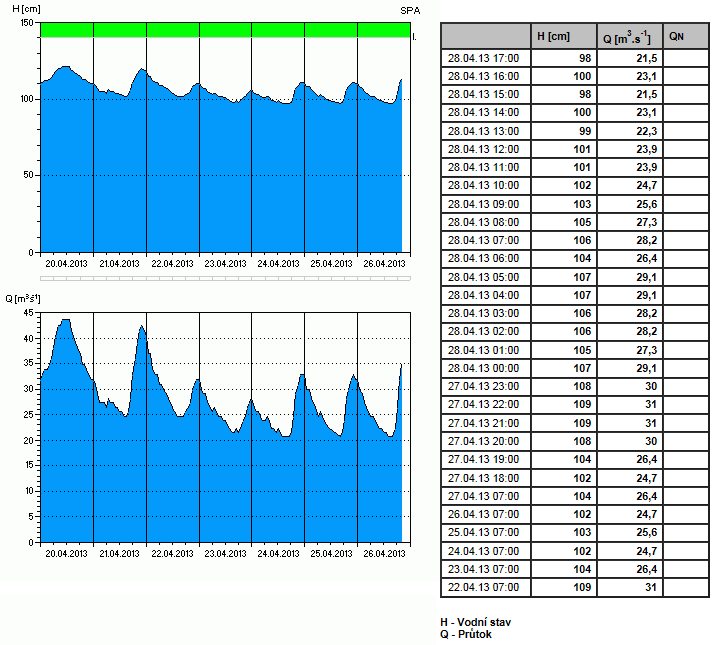Click the 45 tick label on flow axis

[29, 312]
